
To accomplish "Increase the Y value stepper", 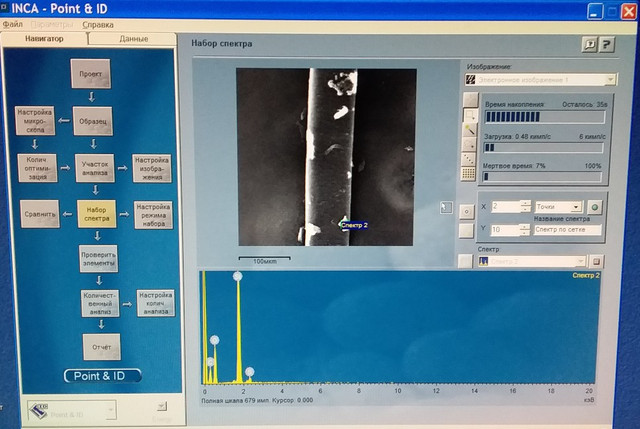I will click(525, 227).
